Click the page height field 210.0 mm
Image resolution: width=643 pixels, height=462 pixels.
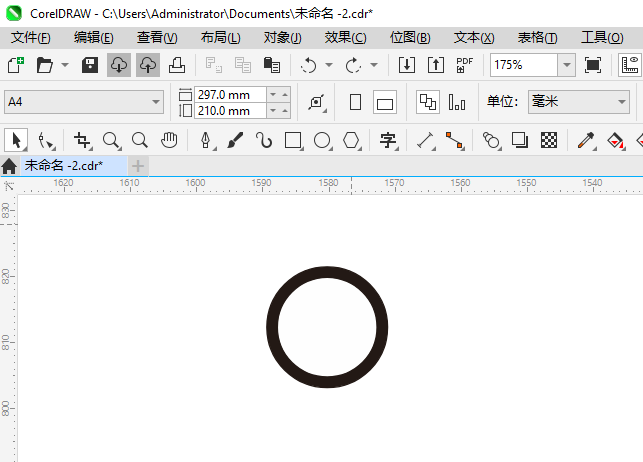[230, 111]
